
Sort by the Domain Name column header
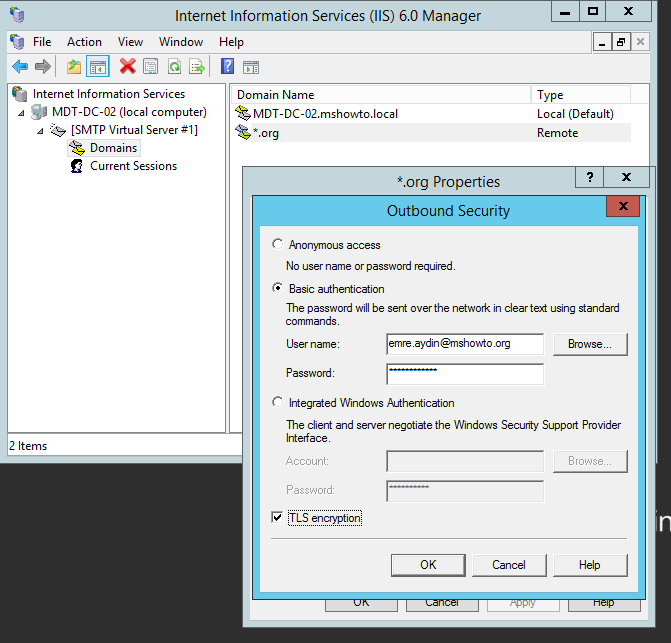coord(381,95)
